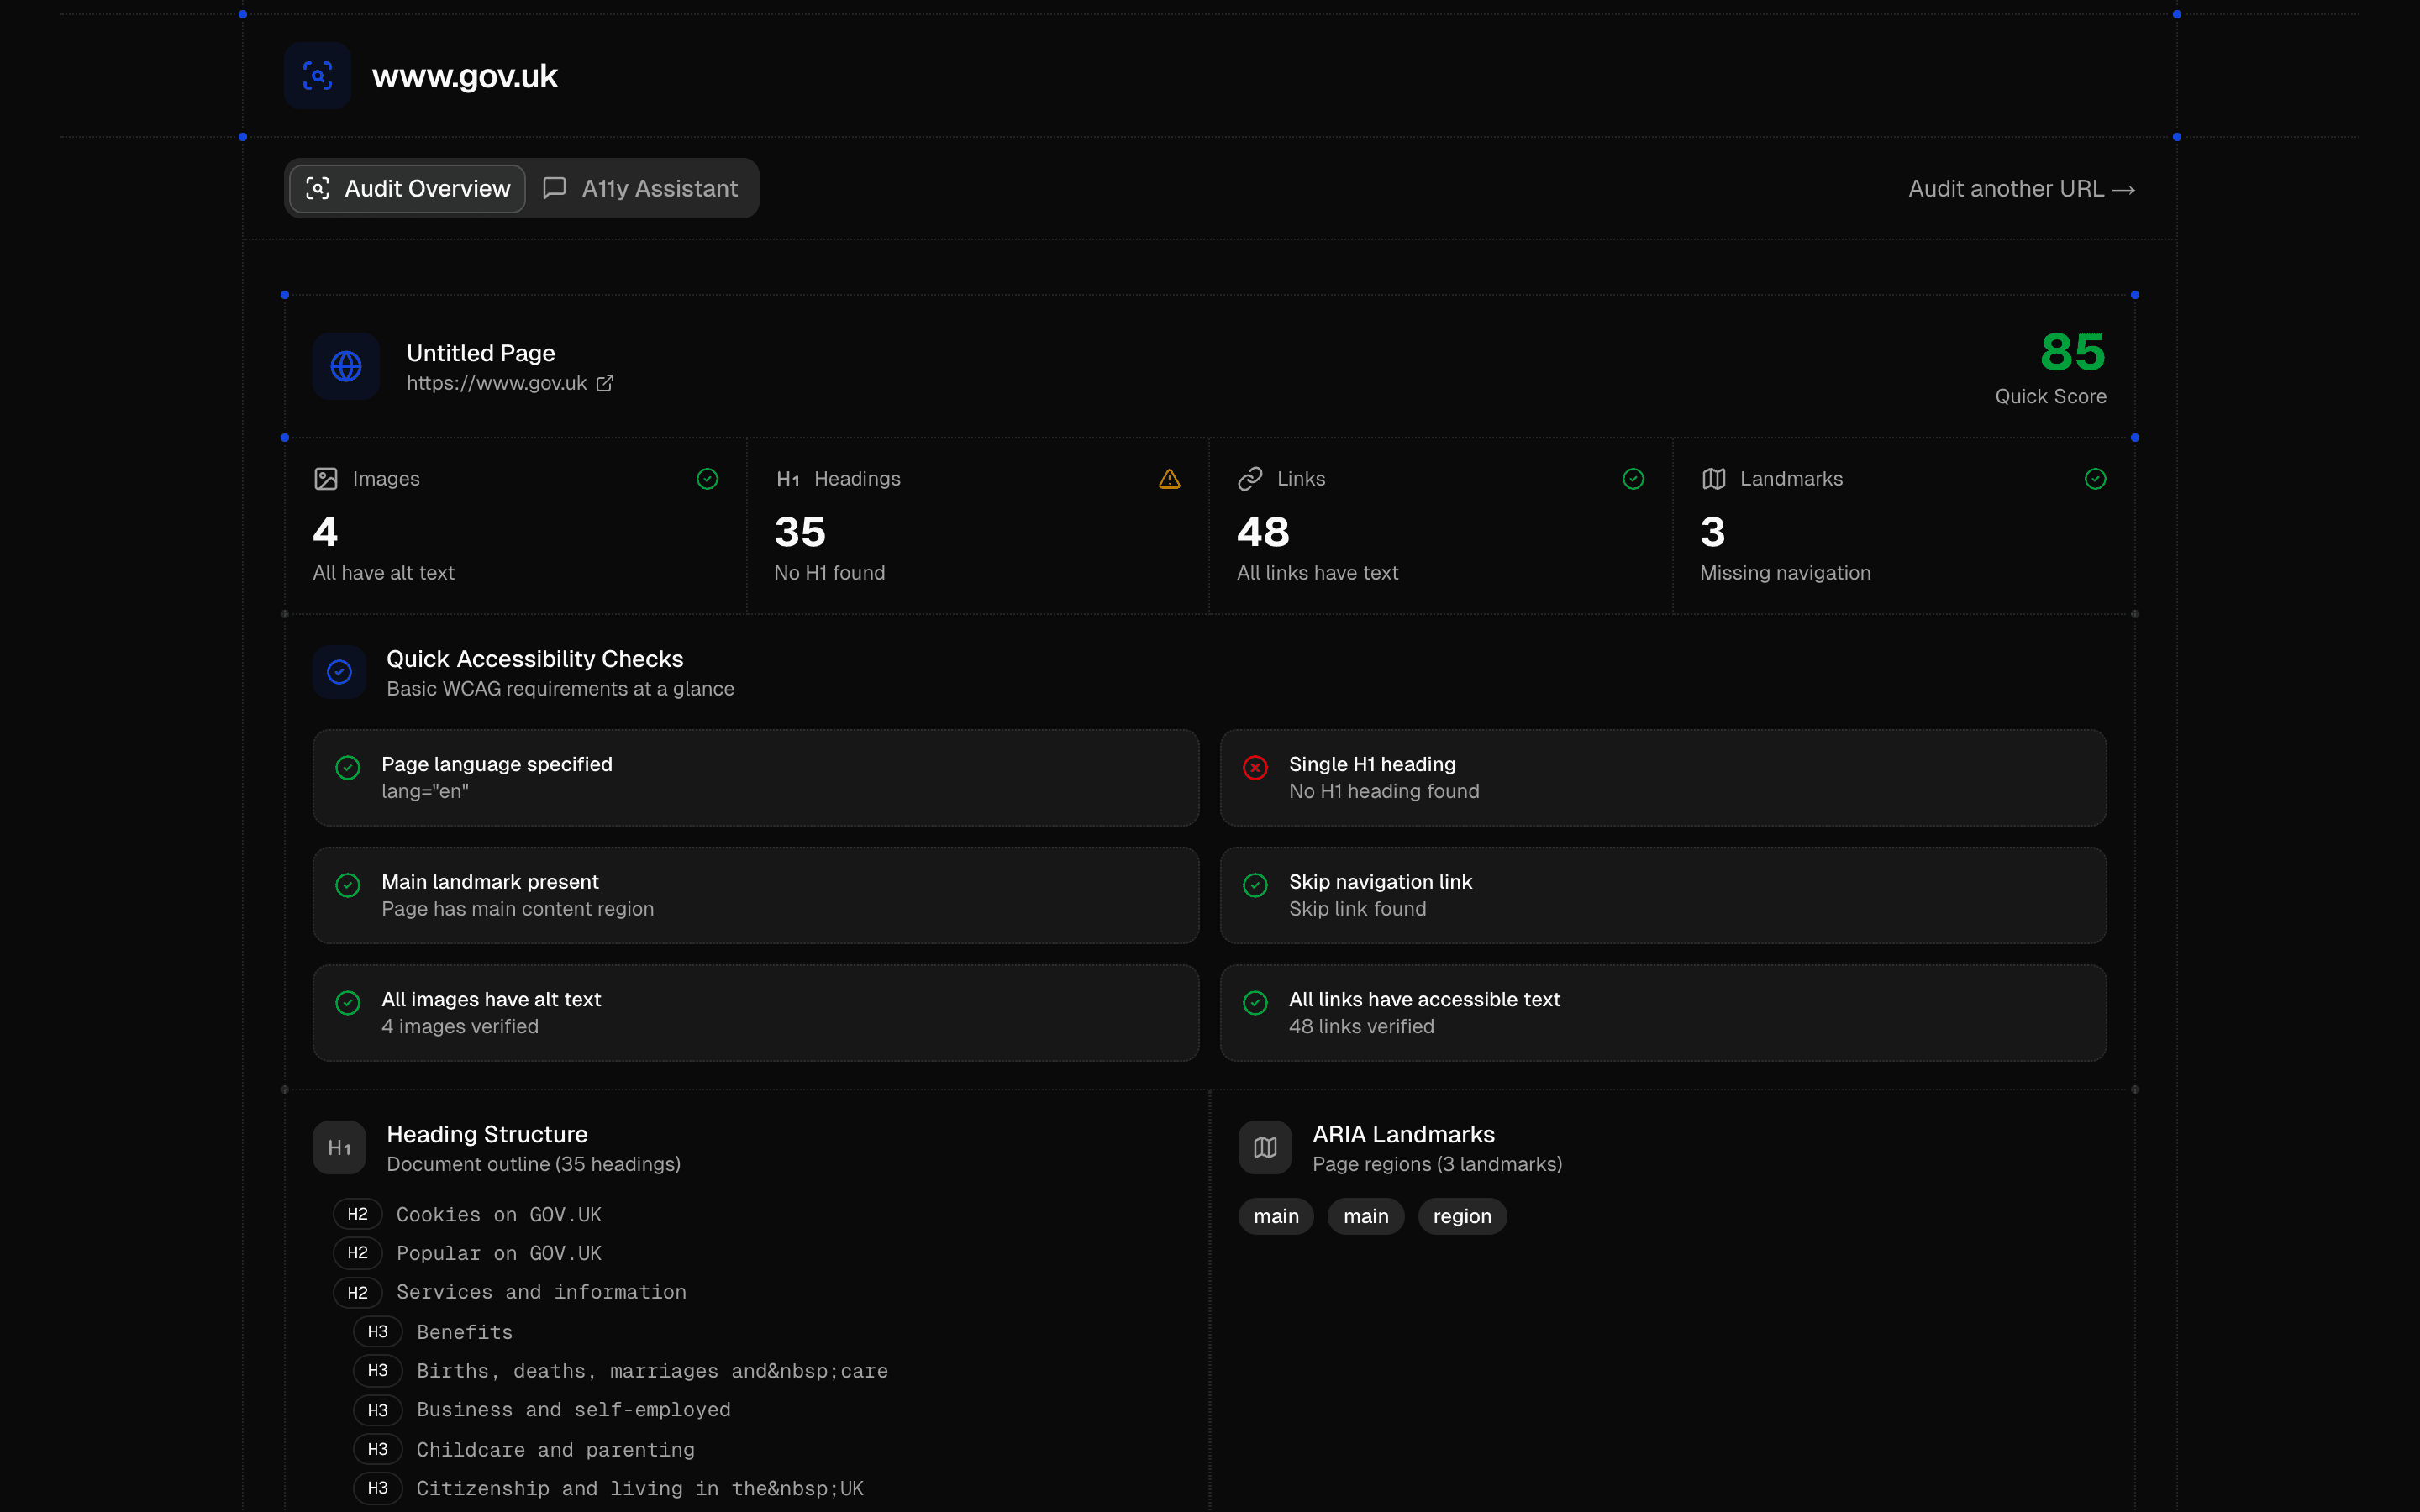Click the Images panel picture icon

(x=325, y=479)
